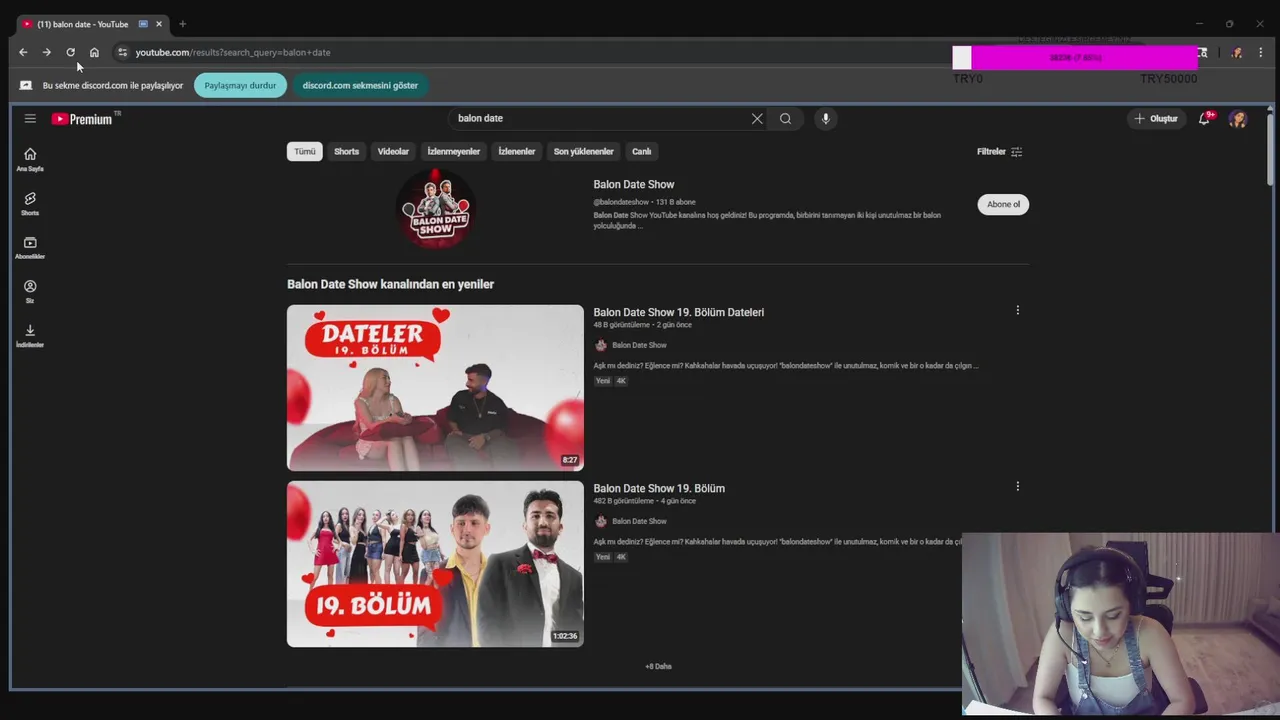Open channel link under the 482 B görüntüleme video
This screenshot has width=1280, height=720.
coord(639,521)
